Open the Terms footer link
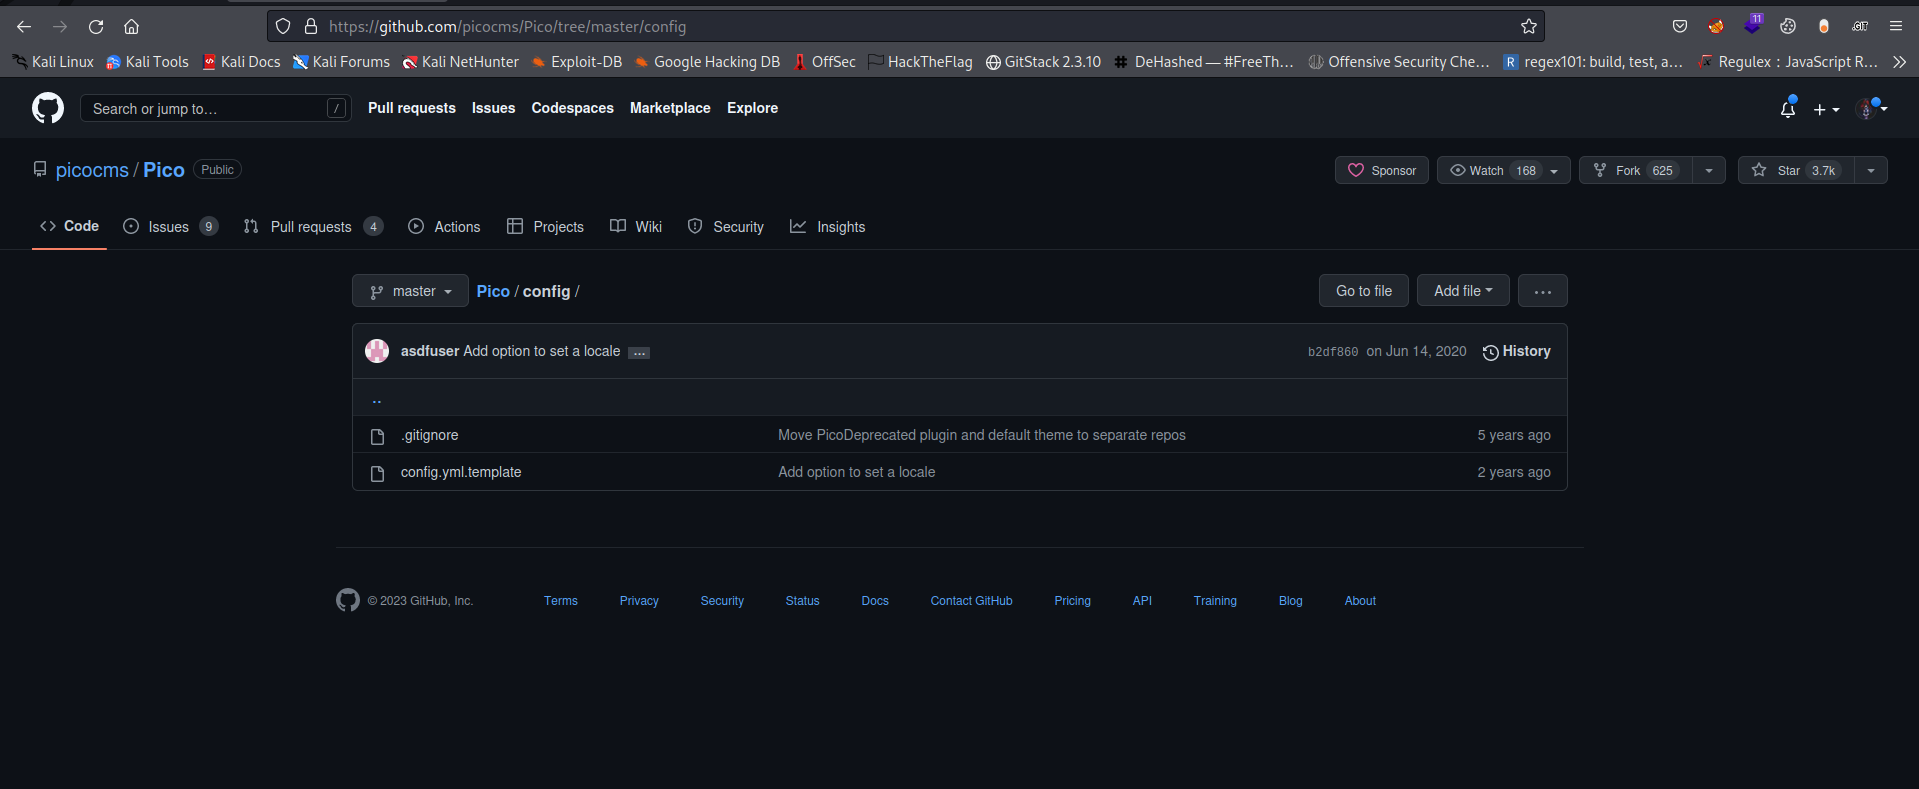Image resolution: width=1919 pixels, height=789 pixels. click(x=561, y=601)
